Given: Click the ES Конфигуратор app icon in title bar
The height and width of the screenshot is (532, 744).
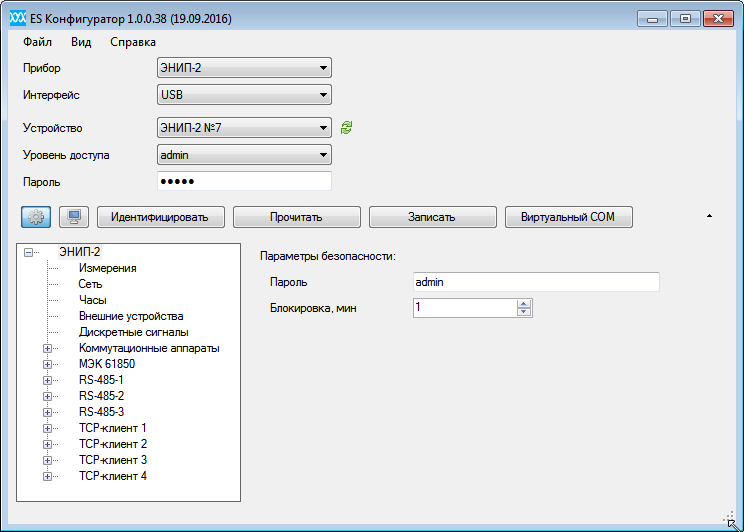Looking at the screenshot, I should (18, 19).
